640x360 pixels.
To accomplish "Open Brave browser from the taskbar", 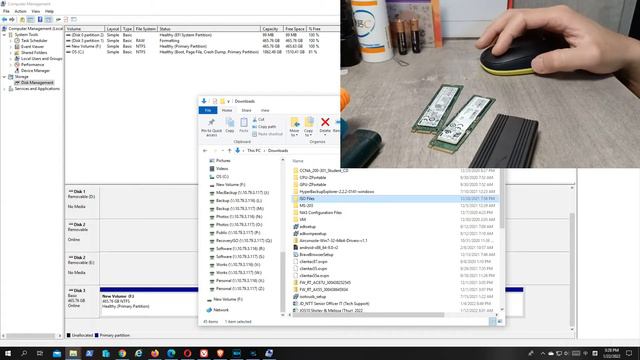I will pos(220,353).
